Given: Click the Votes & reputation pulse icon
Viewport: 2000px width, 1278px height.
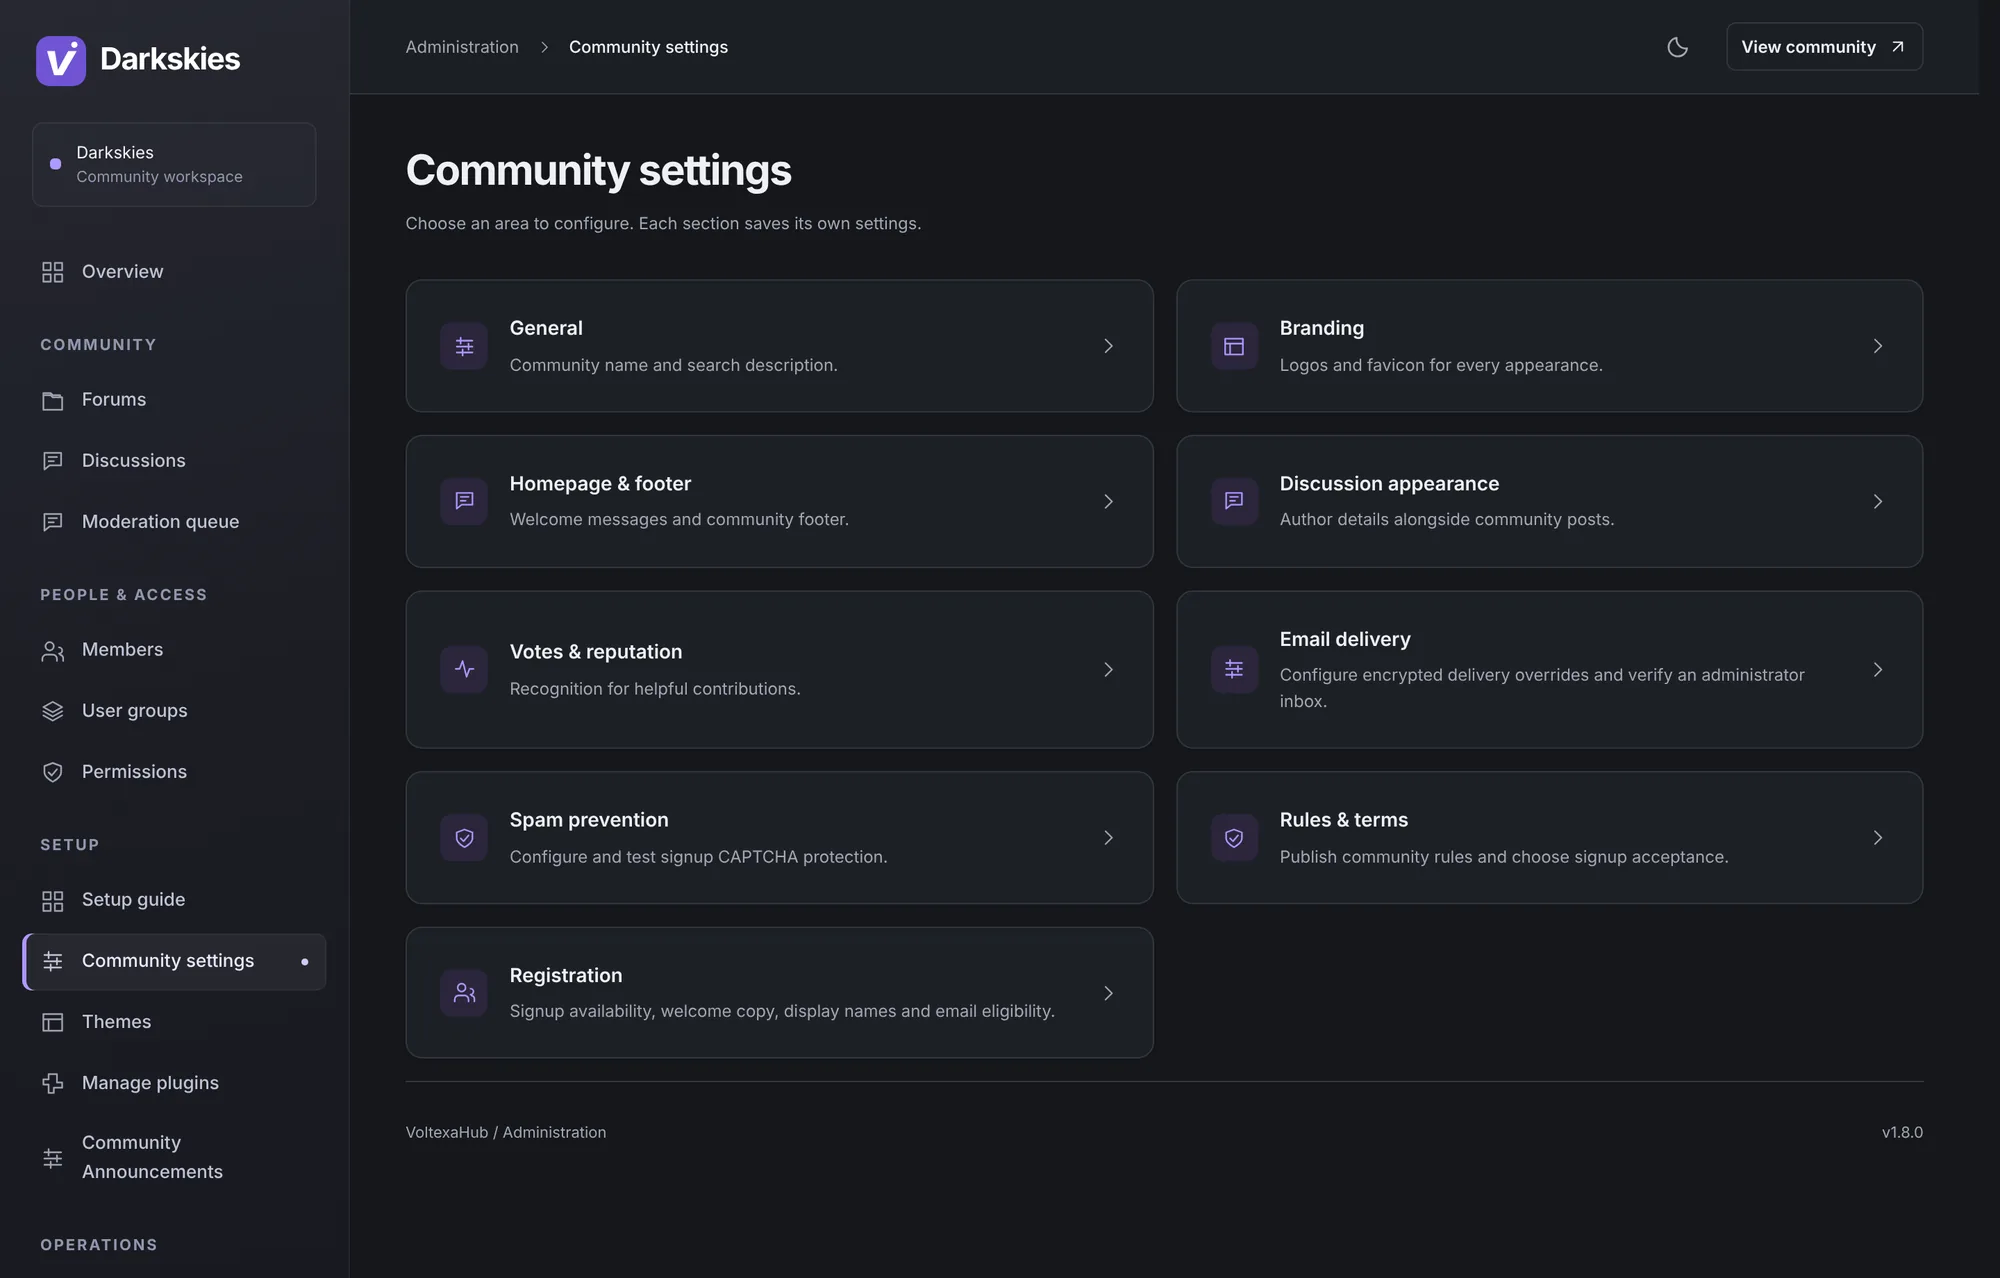Looking at the screenshot, I should point(464,669).
